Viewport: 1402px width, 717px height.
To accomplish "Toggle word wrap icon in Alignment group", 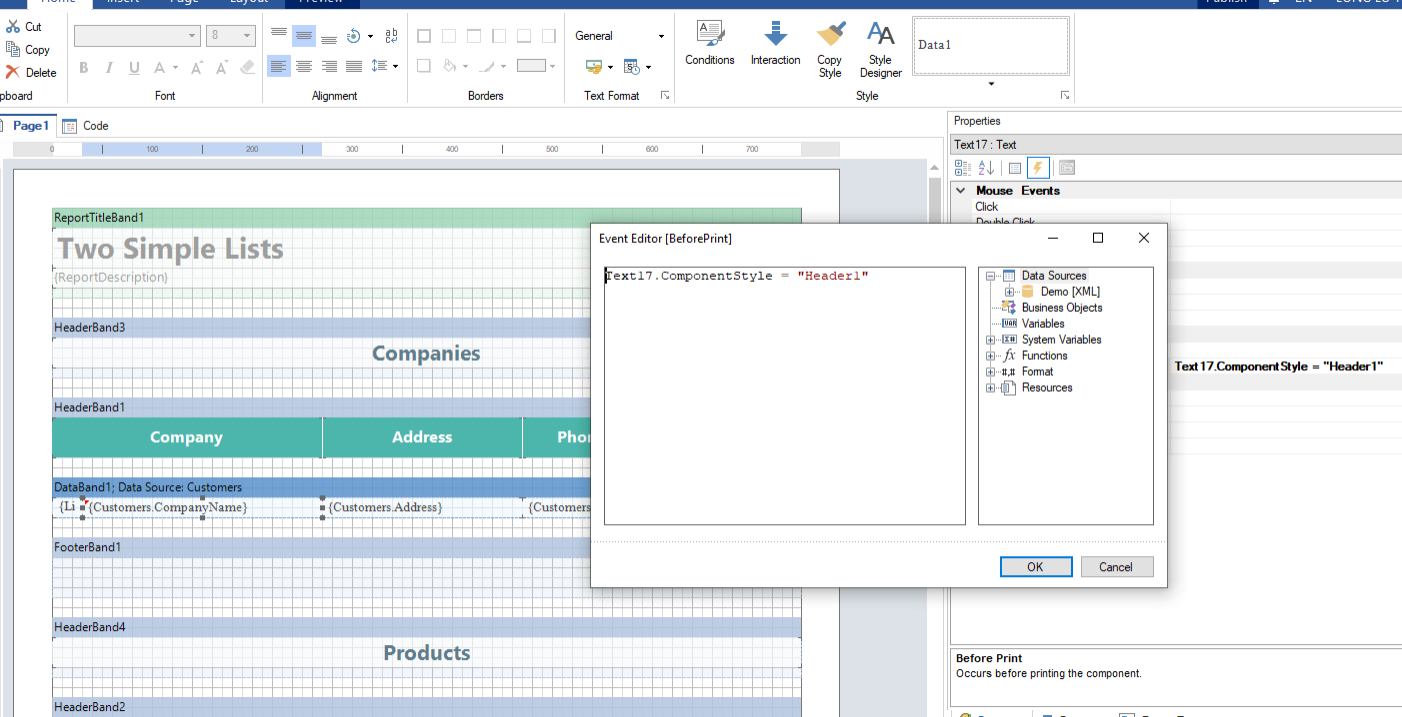I will (391, 36).
